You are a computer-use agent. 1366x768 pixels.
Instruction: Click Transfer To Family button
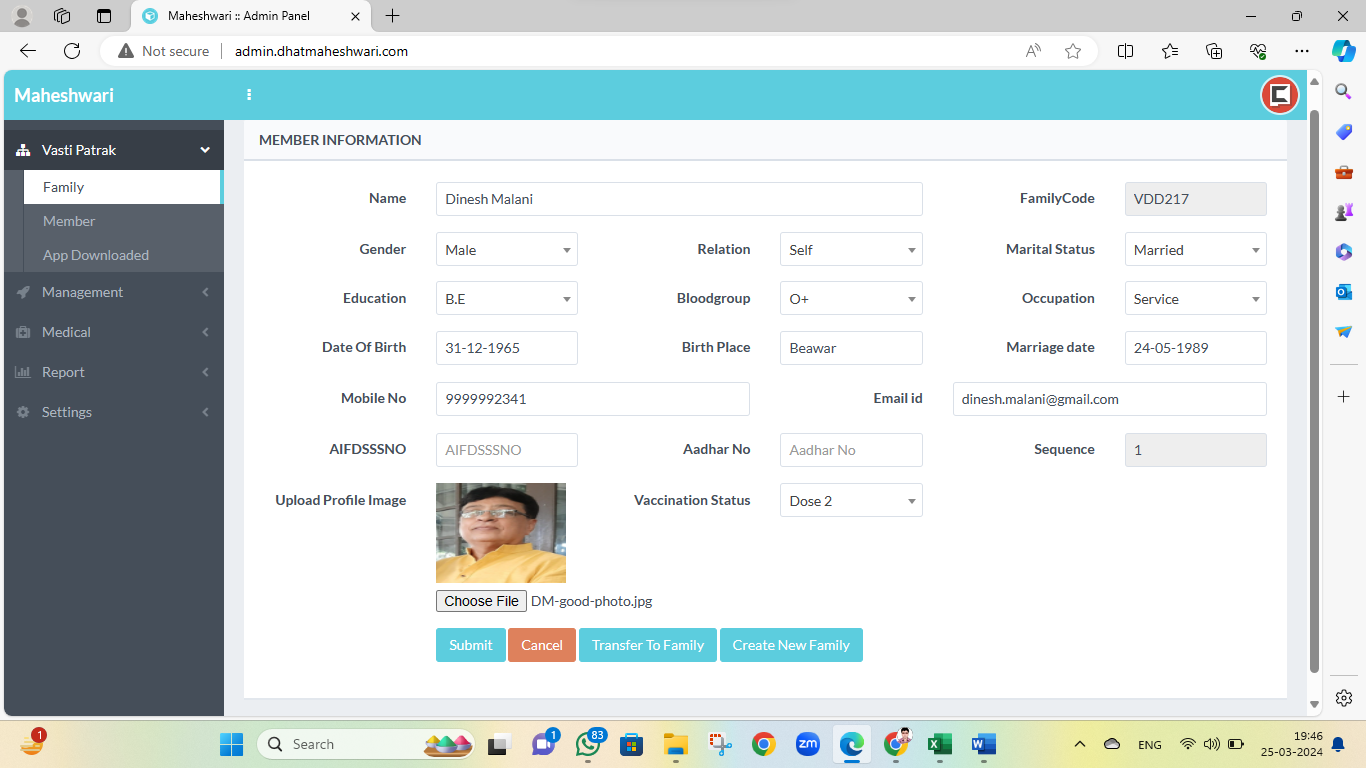pos(648,645)
